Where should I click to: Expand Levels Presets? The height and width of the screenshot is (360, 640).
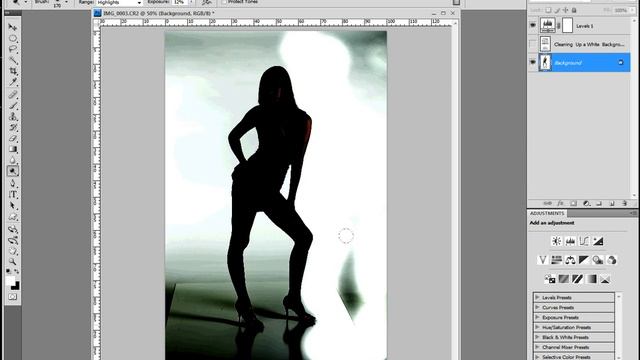pos(537,298)
